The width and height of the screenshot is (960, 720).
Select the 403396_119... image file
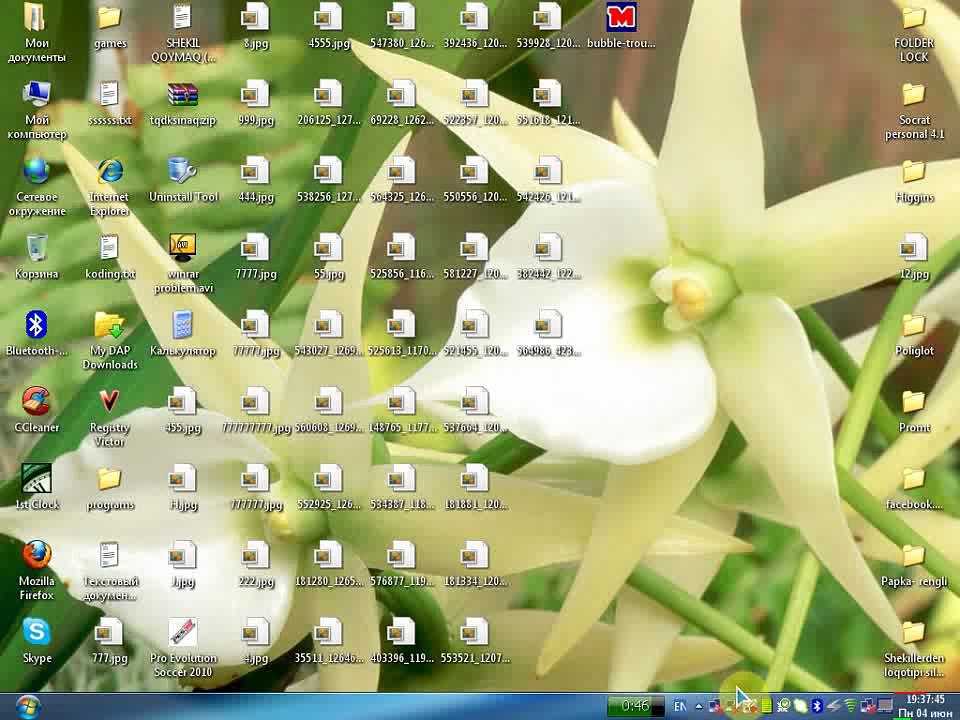coord(402,632)
